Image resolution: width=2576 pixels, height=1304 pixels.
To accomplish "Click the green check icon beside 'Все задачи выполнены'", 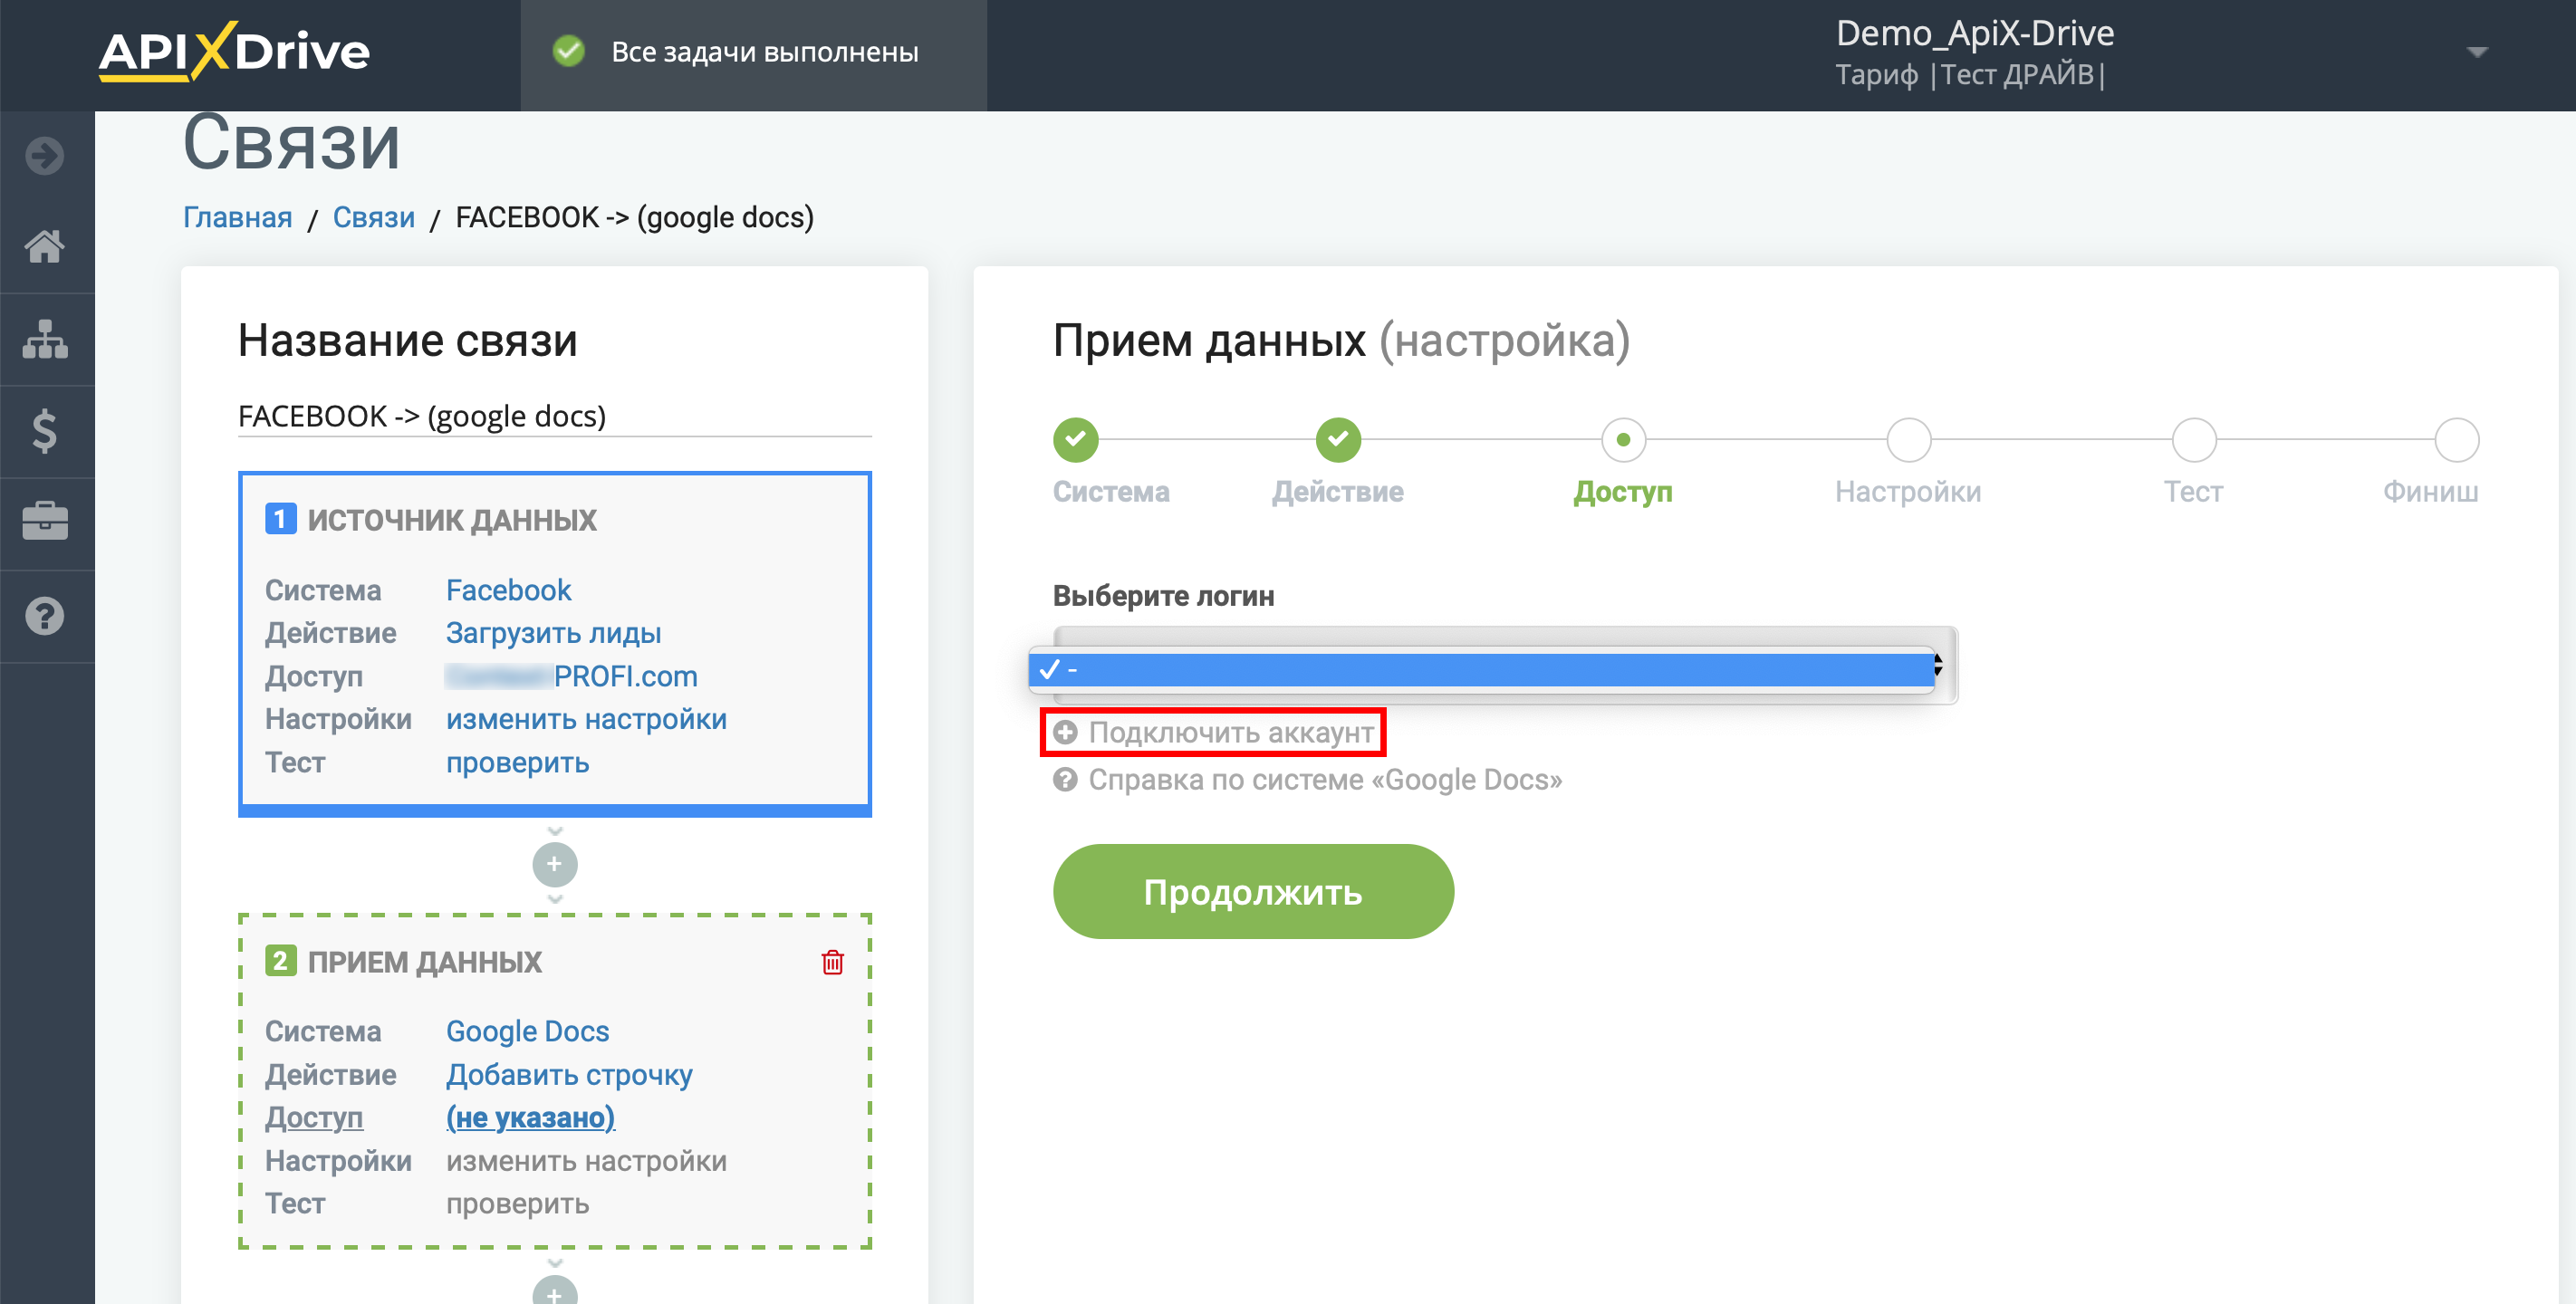I will point(569,51).
